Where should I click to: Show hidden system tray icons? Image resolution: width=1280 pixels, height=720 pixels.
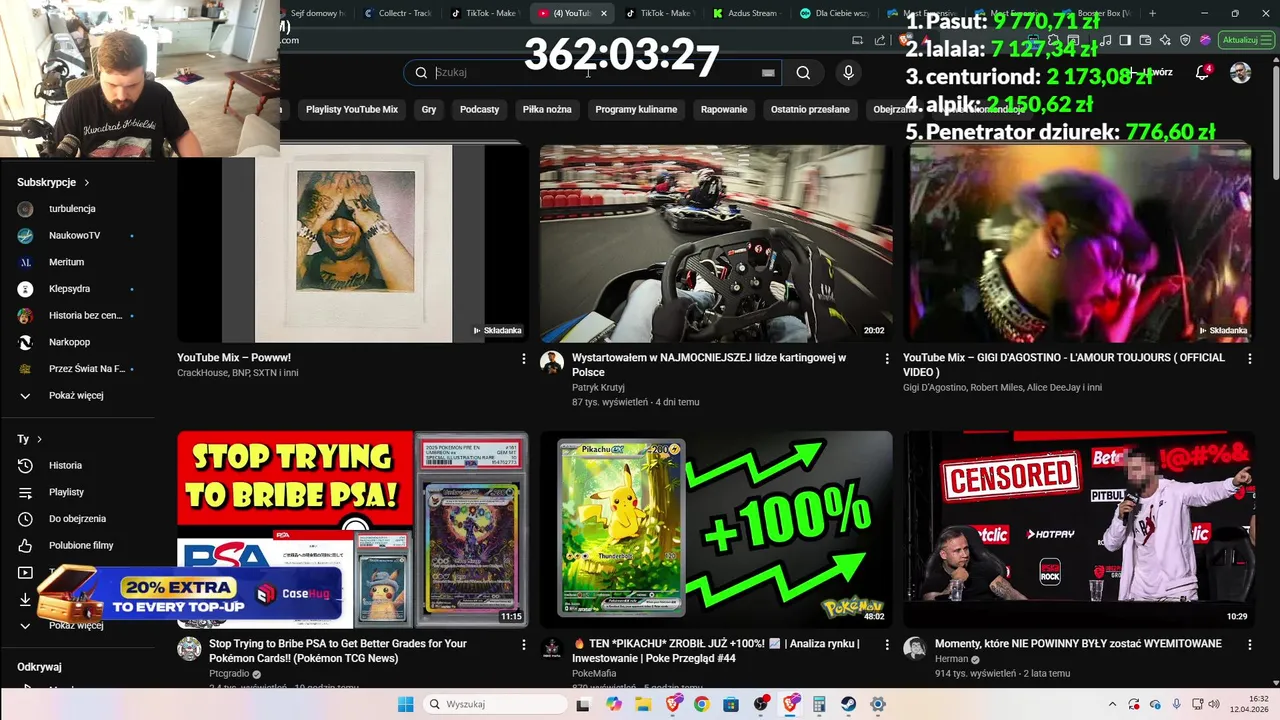1112,704
